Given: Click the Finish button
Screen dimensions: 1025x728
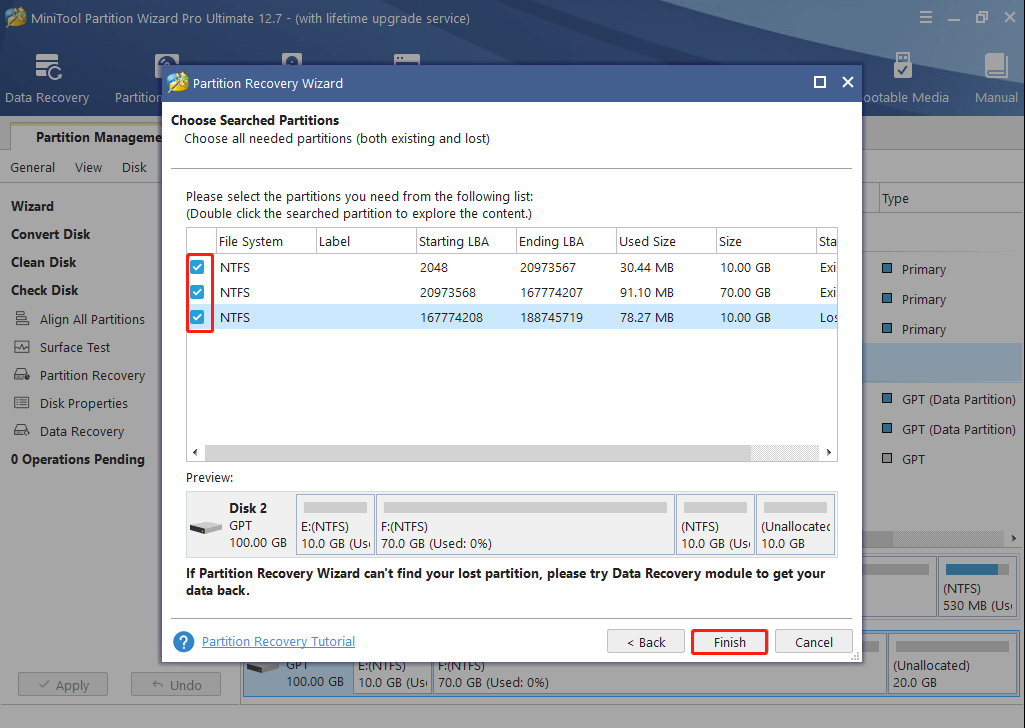Looking at the screenshot, I should [729, 641].
